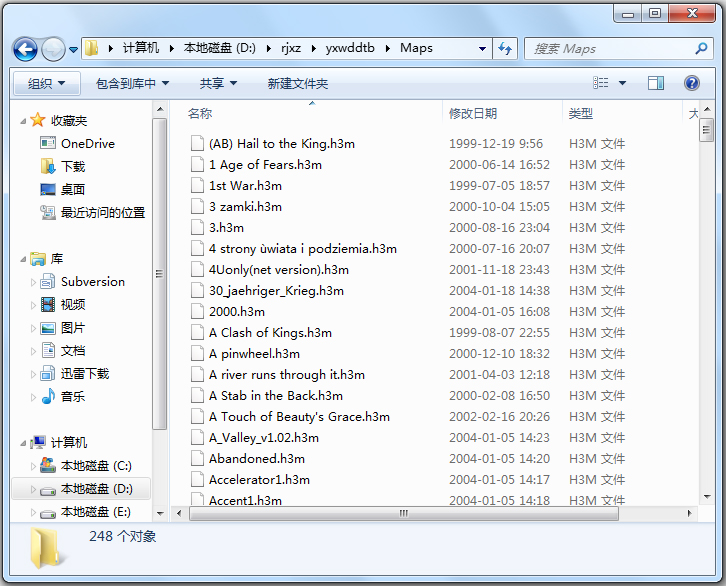The image size is (726, 586).
Task: Click the 新建文件夹 button
Action: pos(297,83)
